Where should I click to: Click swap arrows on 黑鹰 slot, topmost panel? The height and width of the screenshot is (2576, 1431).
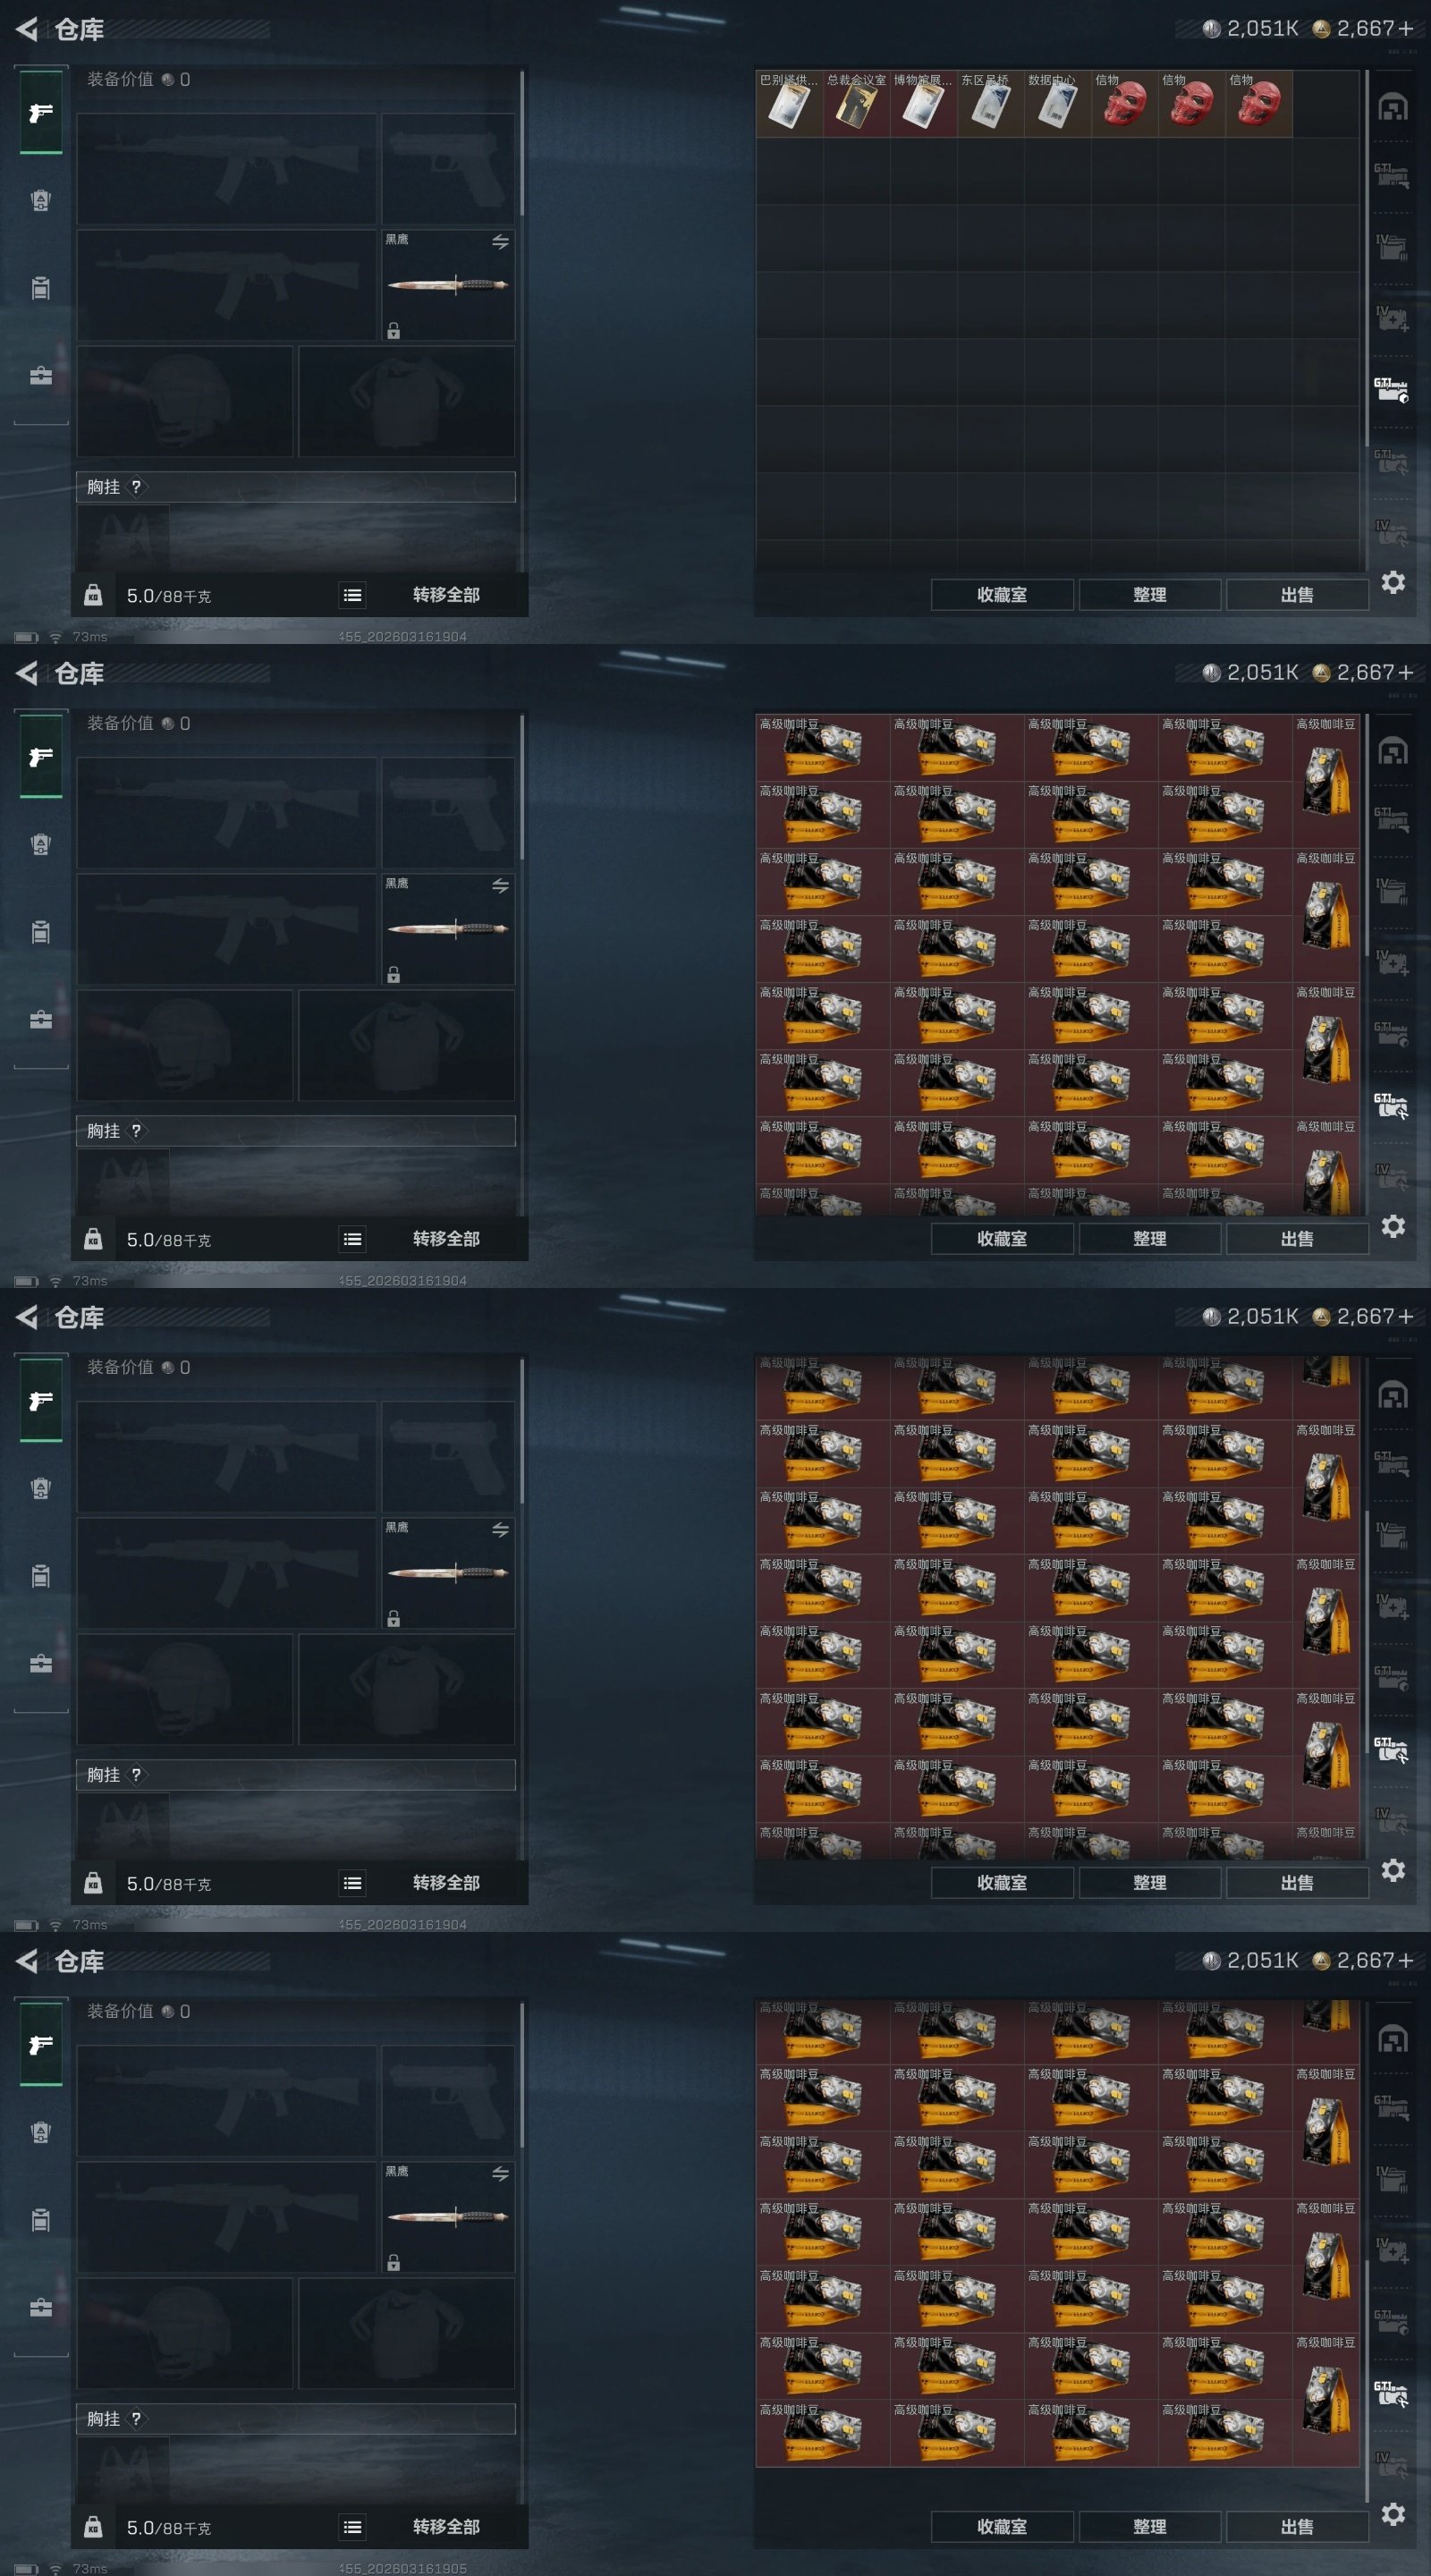[500, 242]
